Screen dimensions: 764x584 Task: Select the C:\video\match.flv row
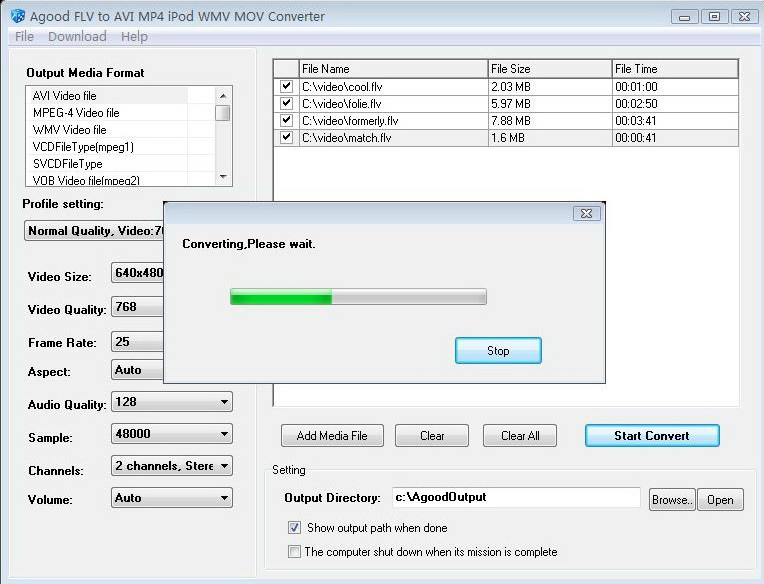[506, 138]
